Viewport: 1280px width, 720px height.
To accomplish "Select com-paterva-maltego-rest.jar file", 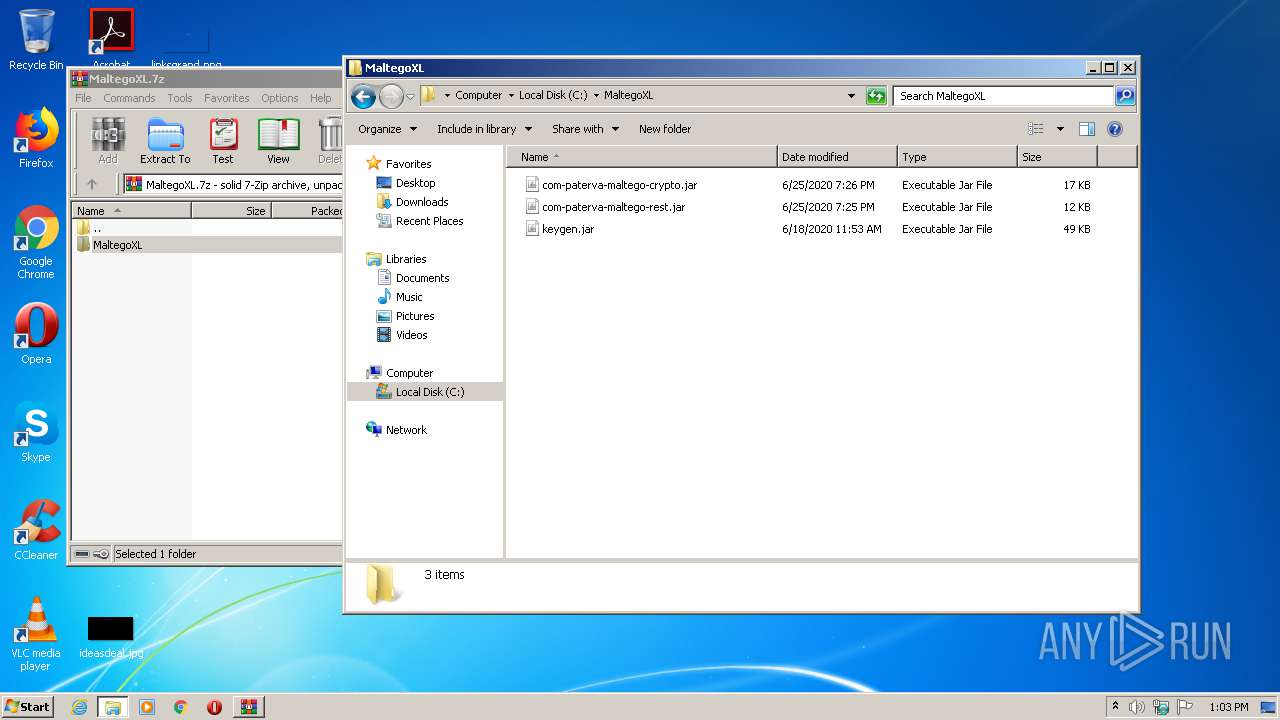I will (613, 207).
